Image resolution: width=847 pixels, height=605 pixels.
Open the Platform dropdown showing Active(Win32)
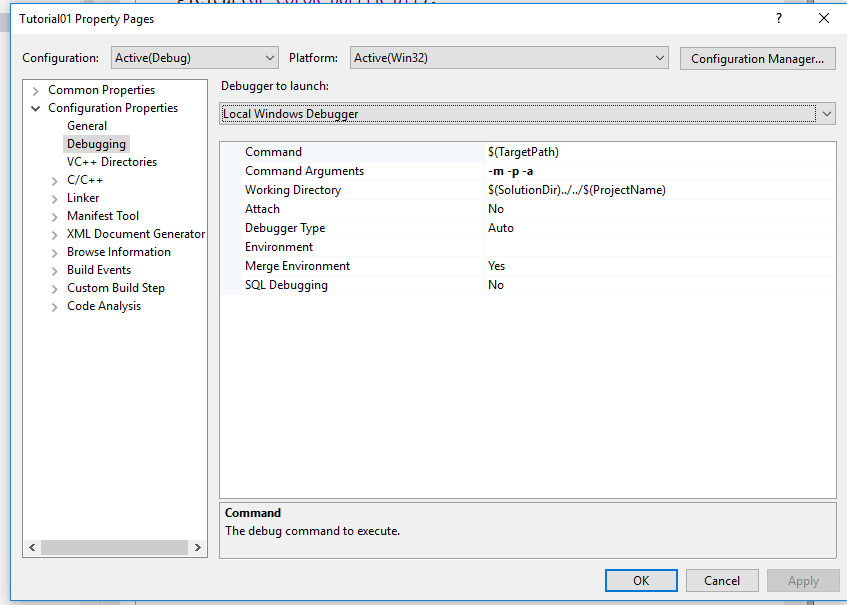(509, 58)
